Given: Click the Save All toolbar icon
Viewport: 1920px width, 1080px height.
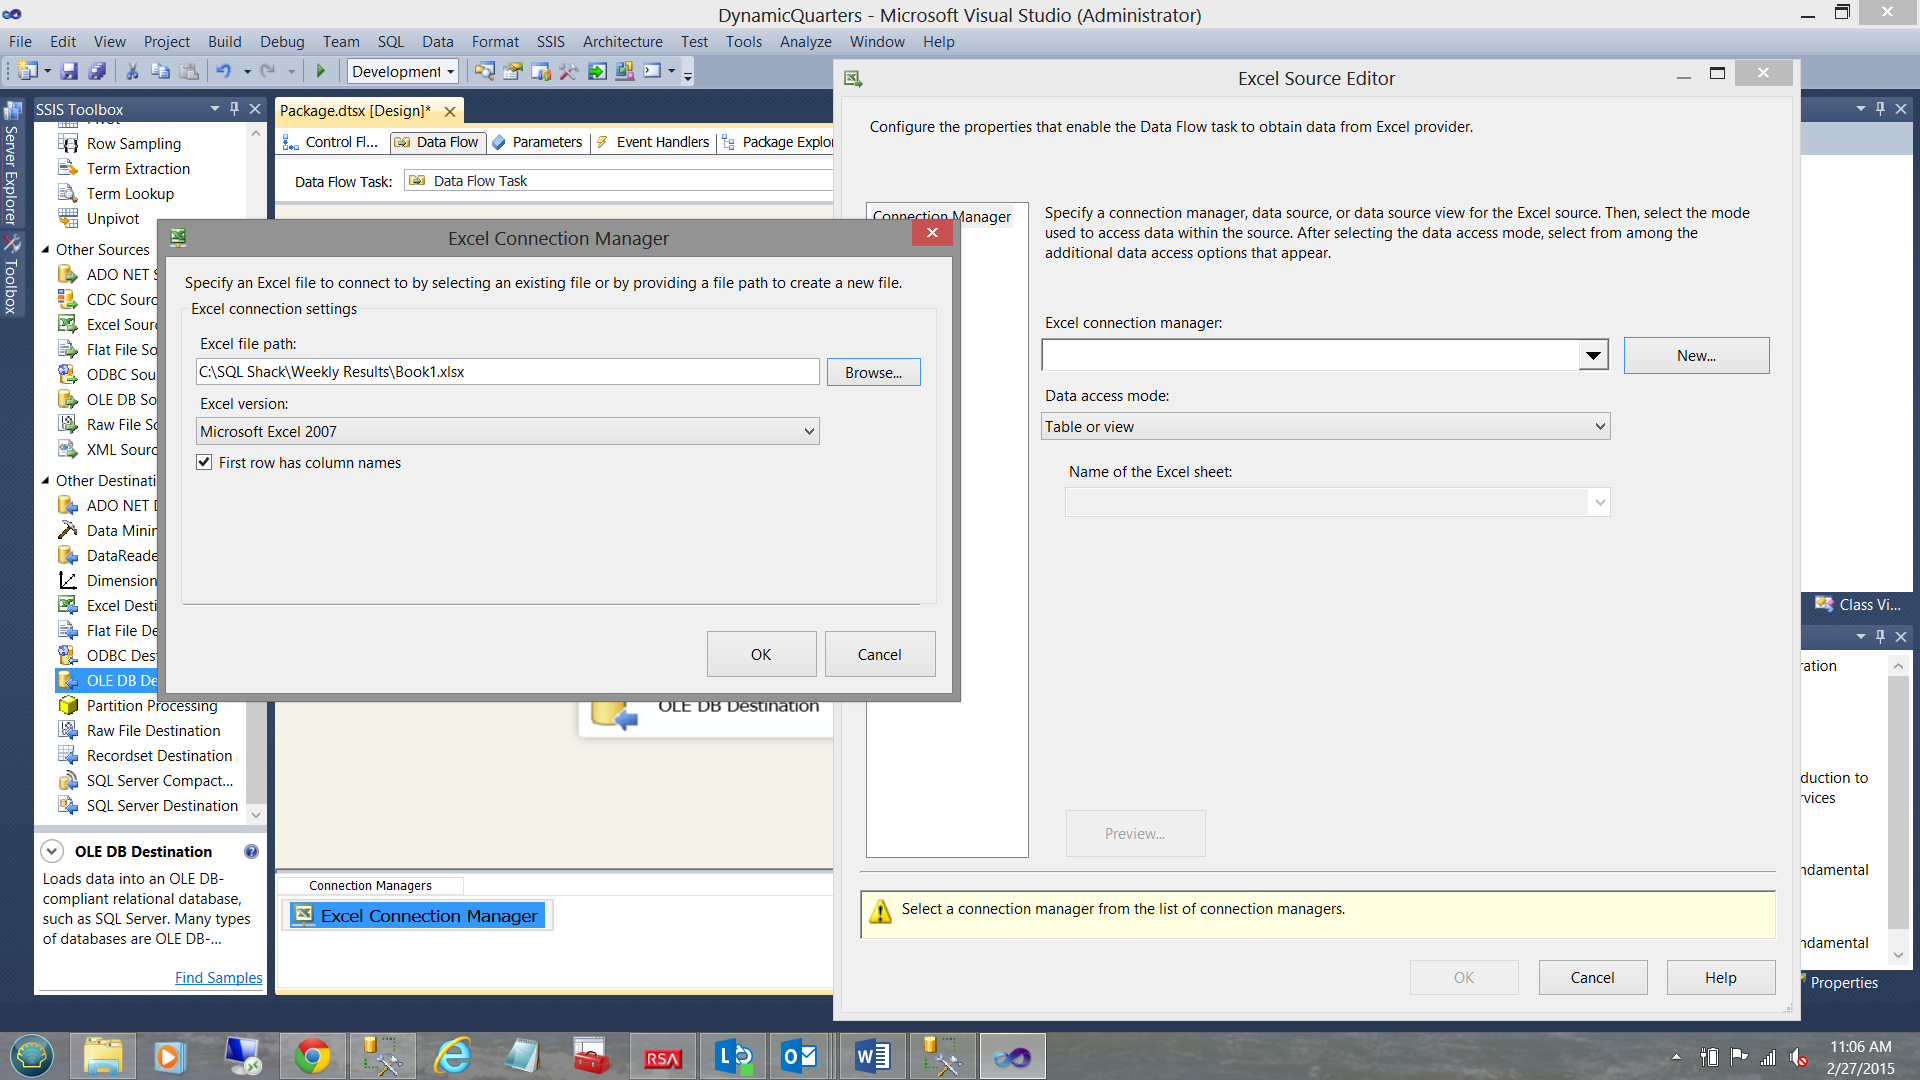Looking at the screenshot, I should pos(97,71).
